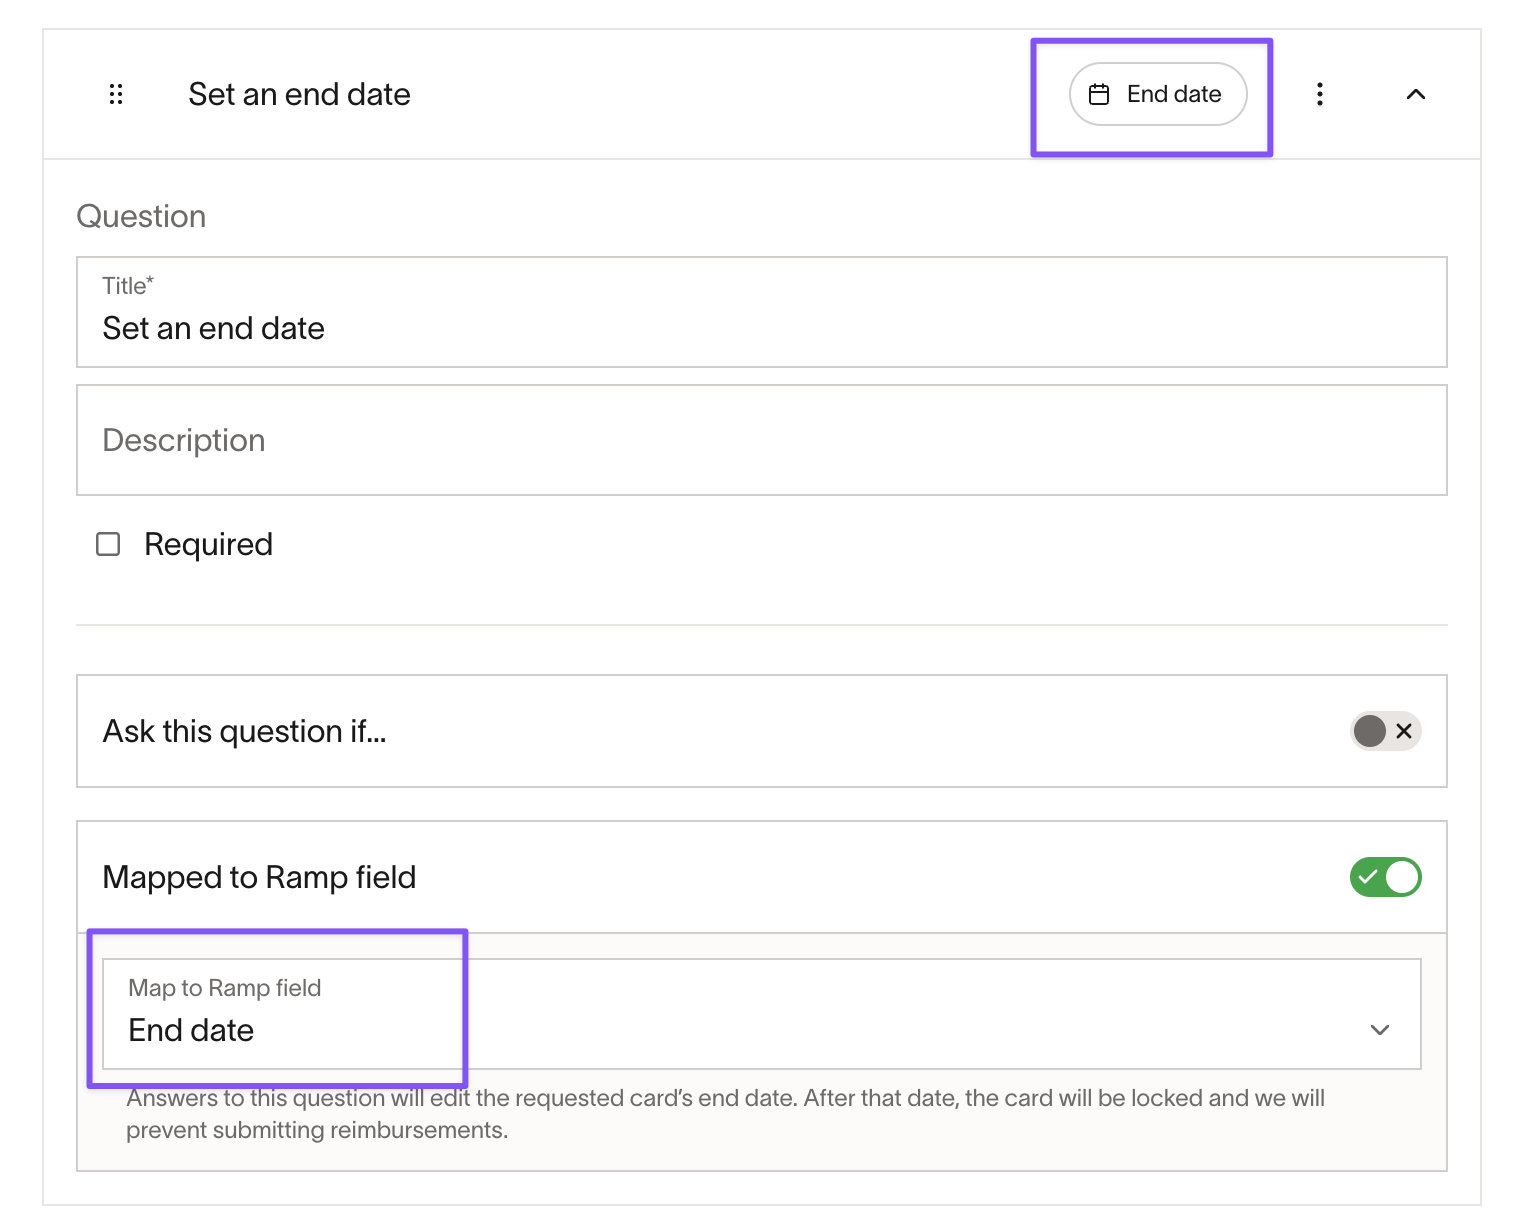
Task: Click the End date type pill button
Action: click(1158, 94)
